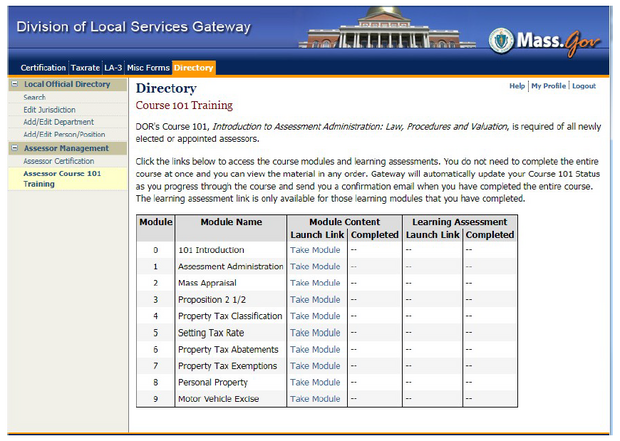This screenshot has height=441, width=620.
Task: Take Module for Property Tax Exemptions
Action: pyautogui.click(x=315, y=366)
